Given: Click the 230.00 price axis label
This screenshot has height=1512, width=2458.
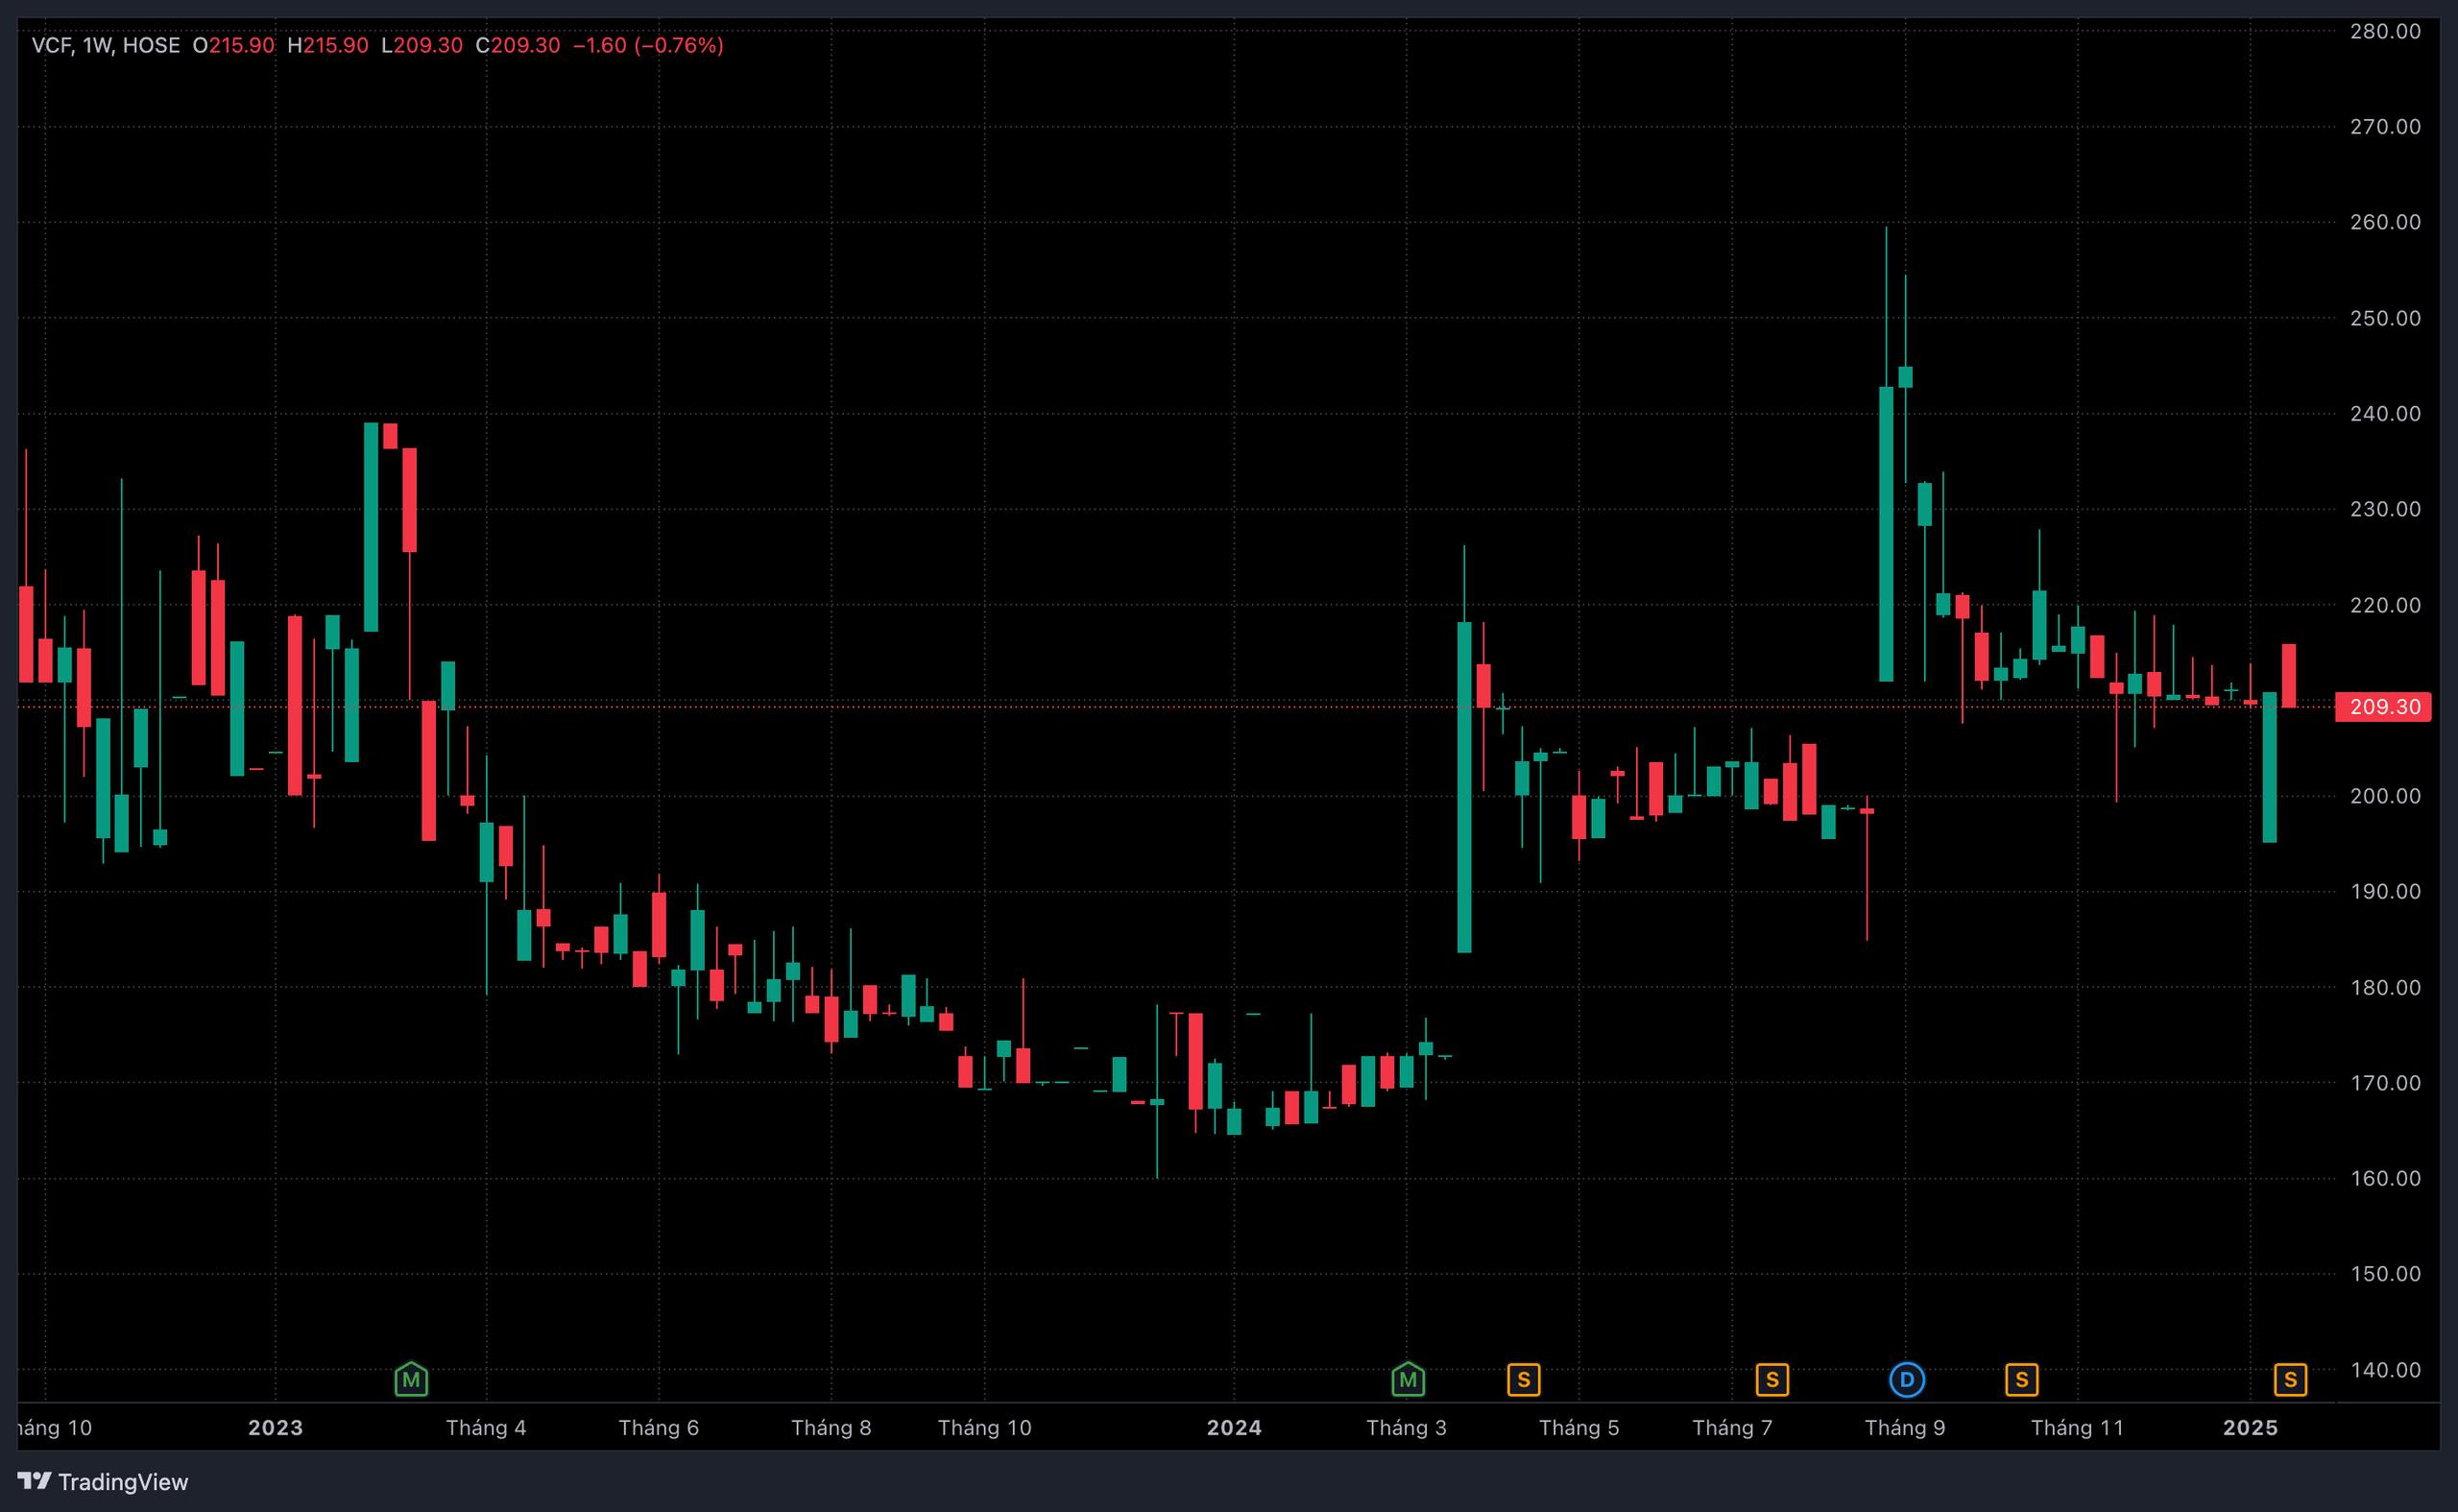Looking at the screenshot, I should [x=2385, y=509].
